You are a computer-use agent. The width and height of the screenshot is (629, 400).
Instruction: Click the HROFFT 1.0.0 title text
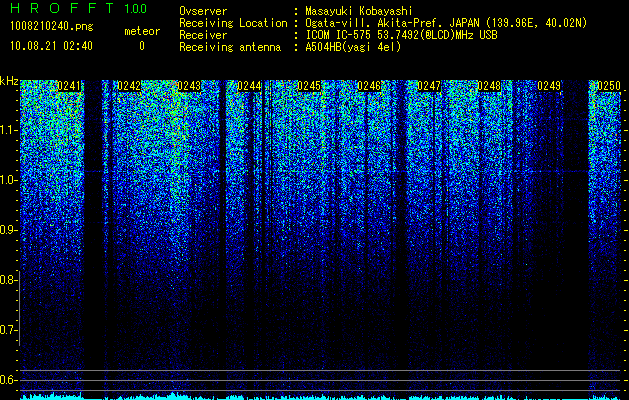pos(79,8)
